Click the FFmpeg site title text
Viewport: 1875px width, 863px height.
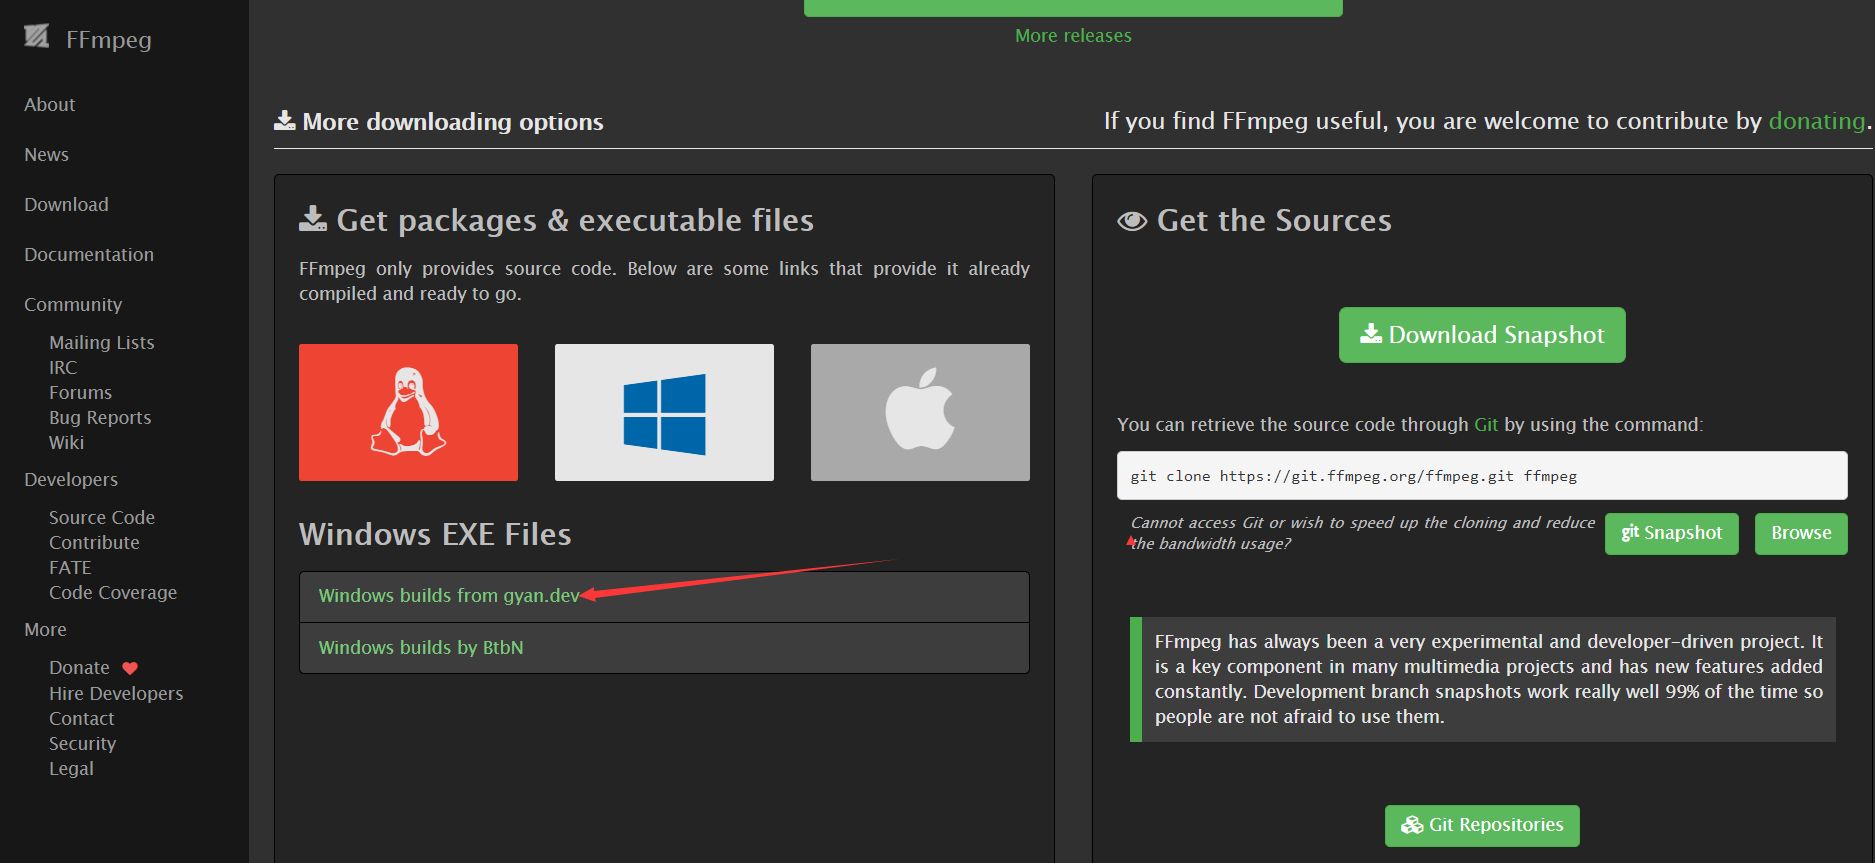109,40
